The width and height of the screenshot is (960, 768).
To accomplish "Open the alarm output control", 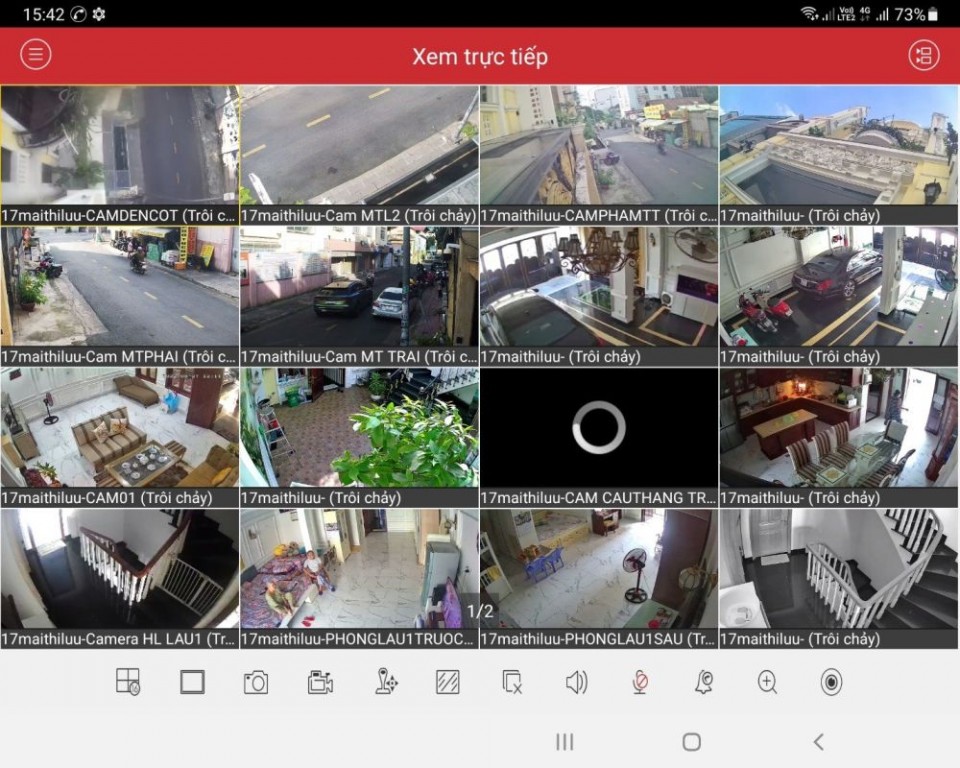I will click(x=704, y=682).
